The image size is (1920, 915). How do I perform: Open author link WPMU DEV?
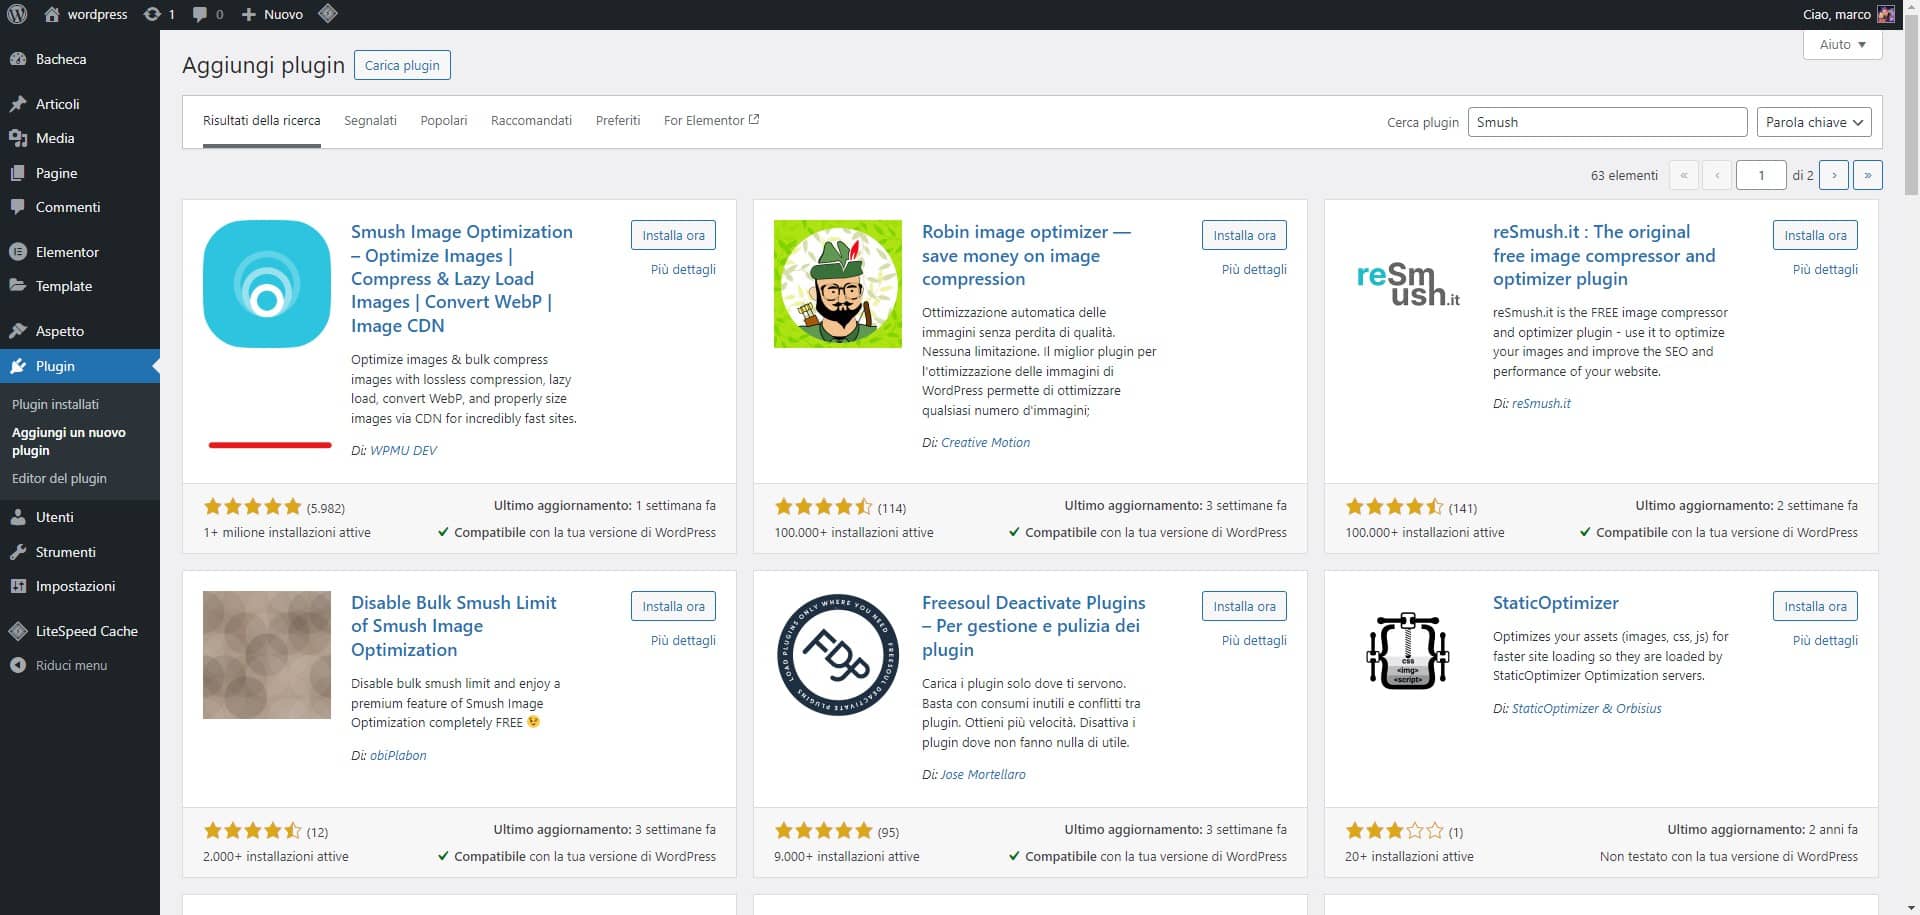403,450
